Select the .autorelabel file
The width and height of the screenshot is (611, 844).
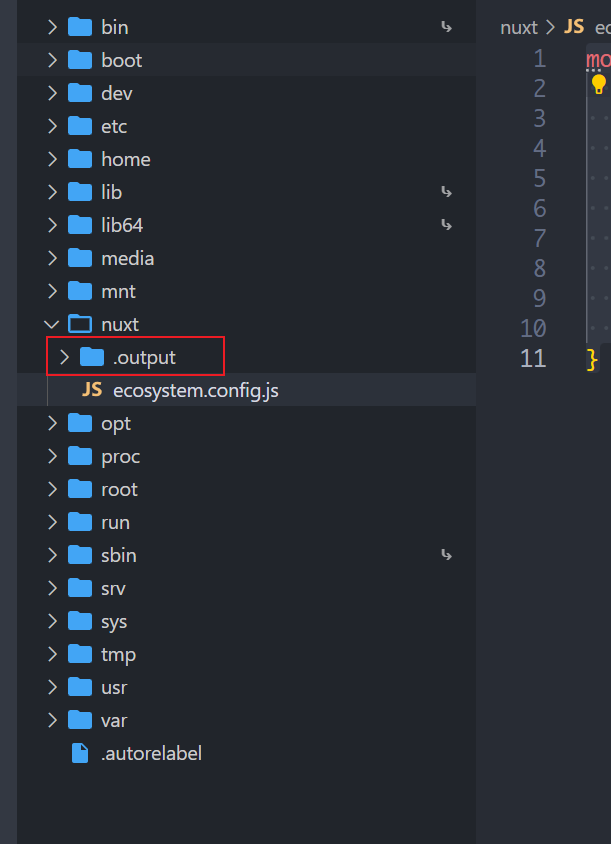151,753
